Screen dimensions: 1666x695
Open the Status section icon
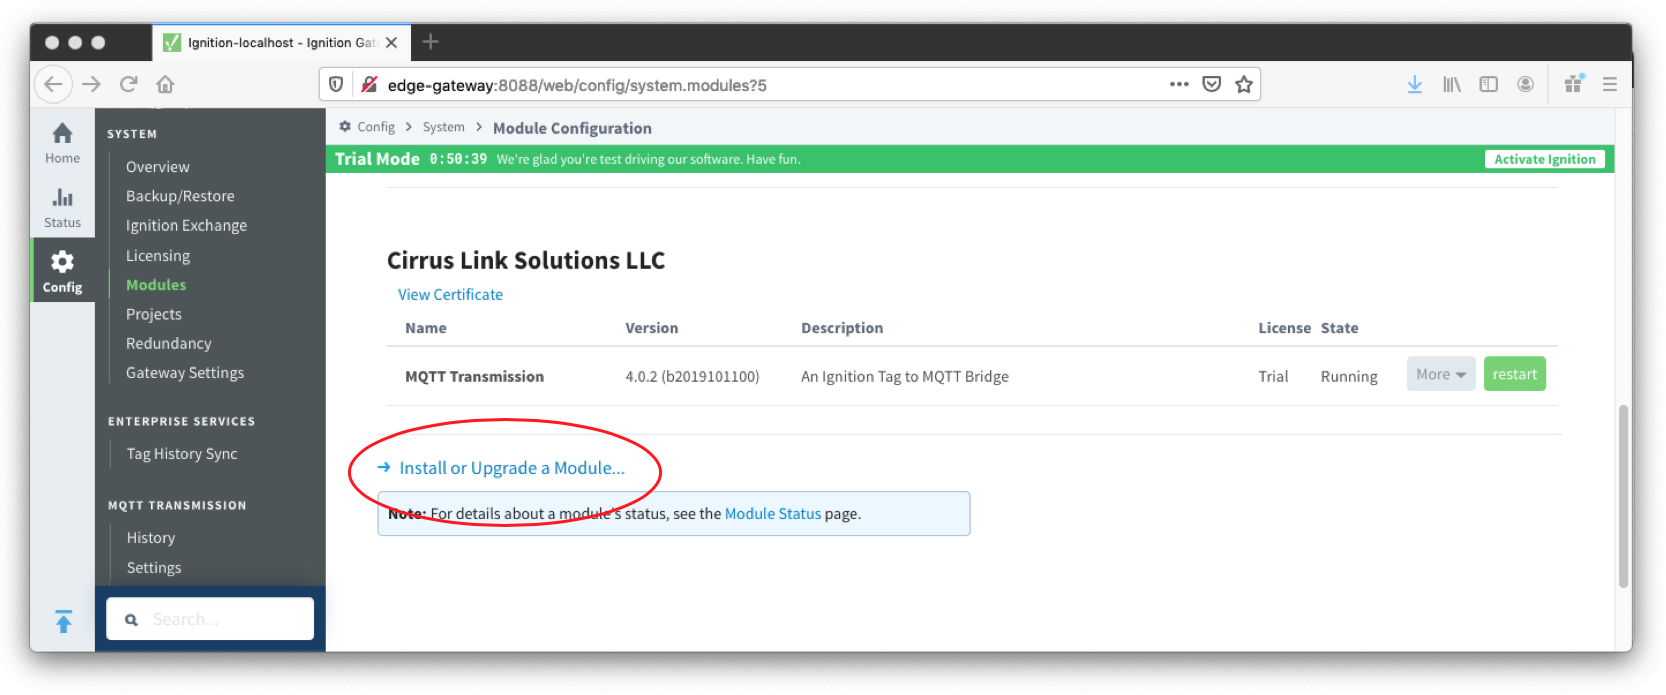click(x=62, y=197)
